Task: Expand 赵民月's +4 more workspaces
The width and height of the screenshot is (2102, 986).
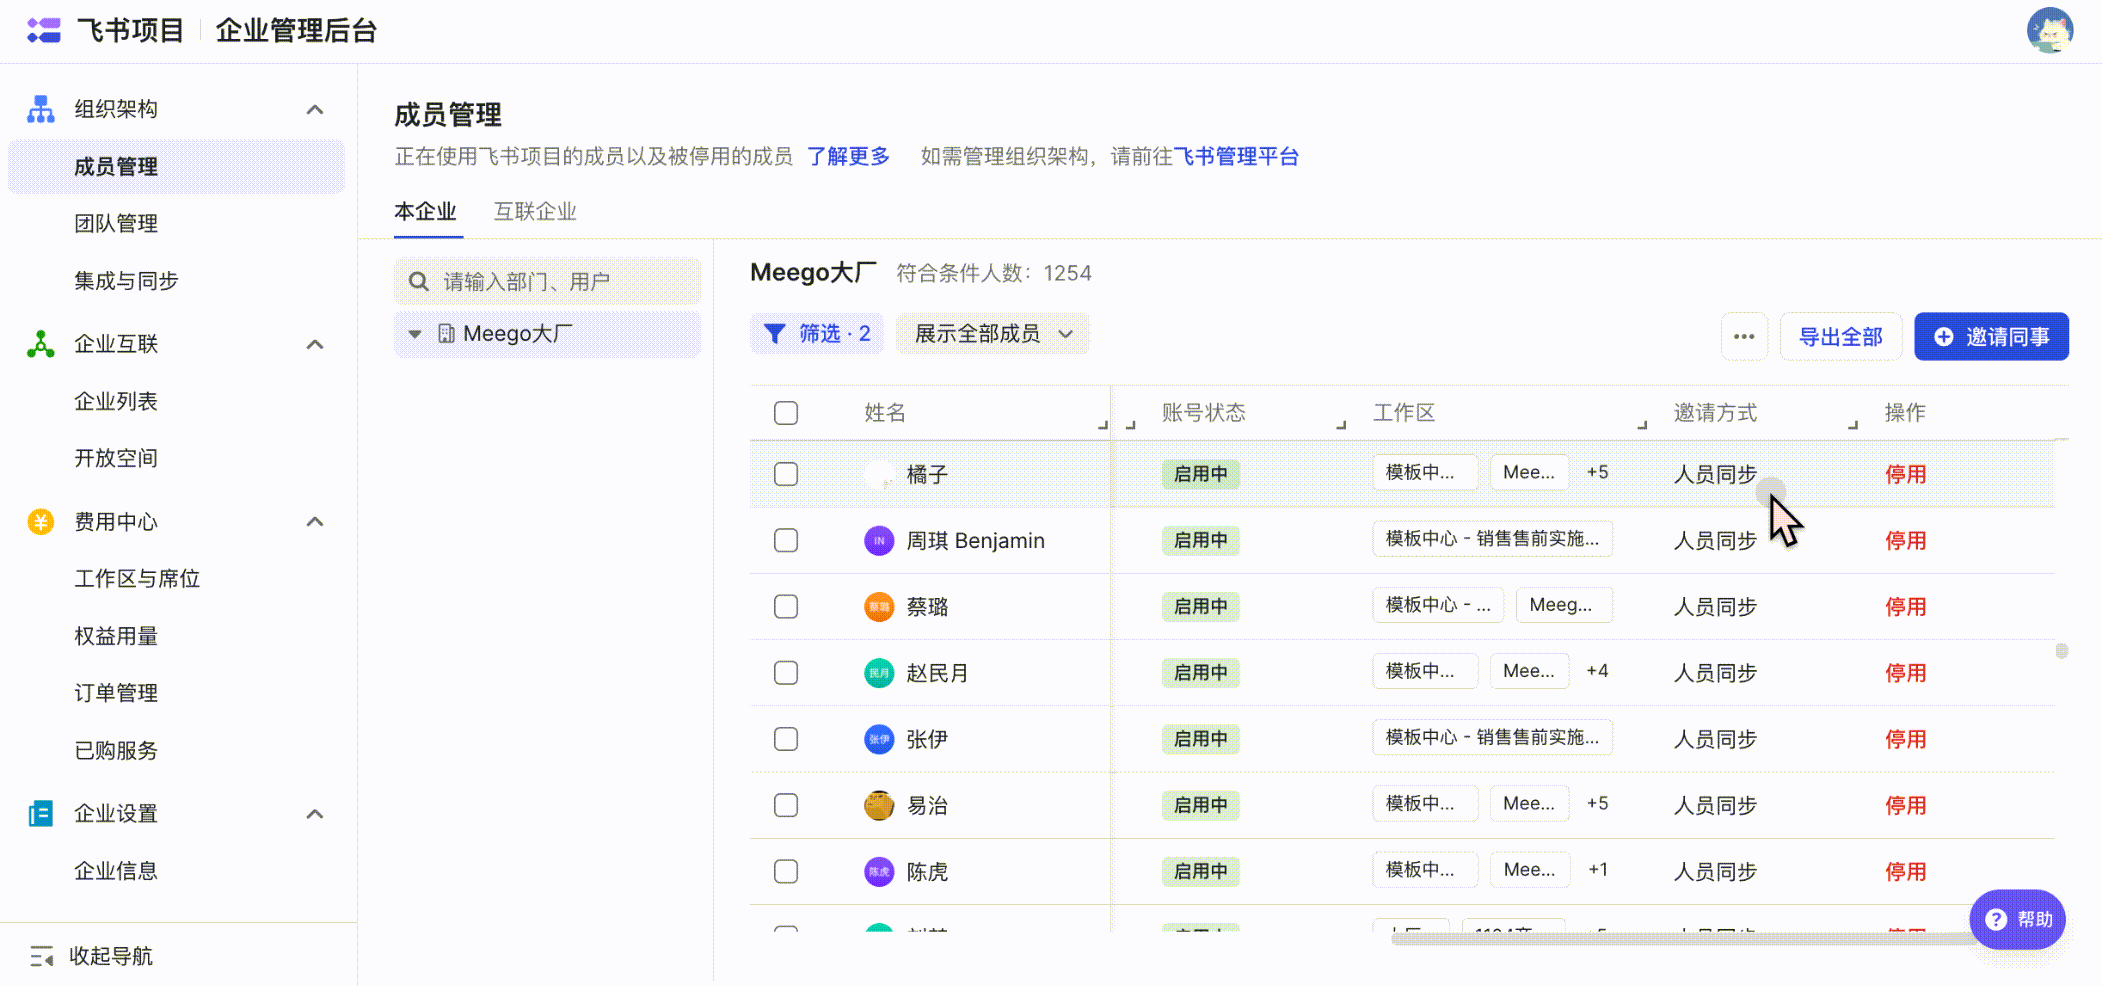Action: (x=1597, y=671)
